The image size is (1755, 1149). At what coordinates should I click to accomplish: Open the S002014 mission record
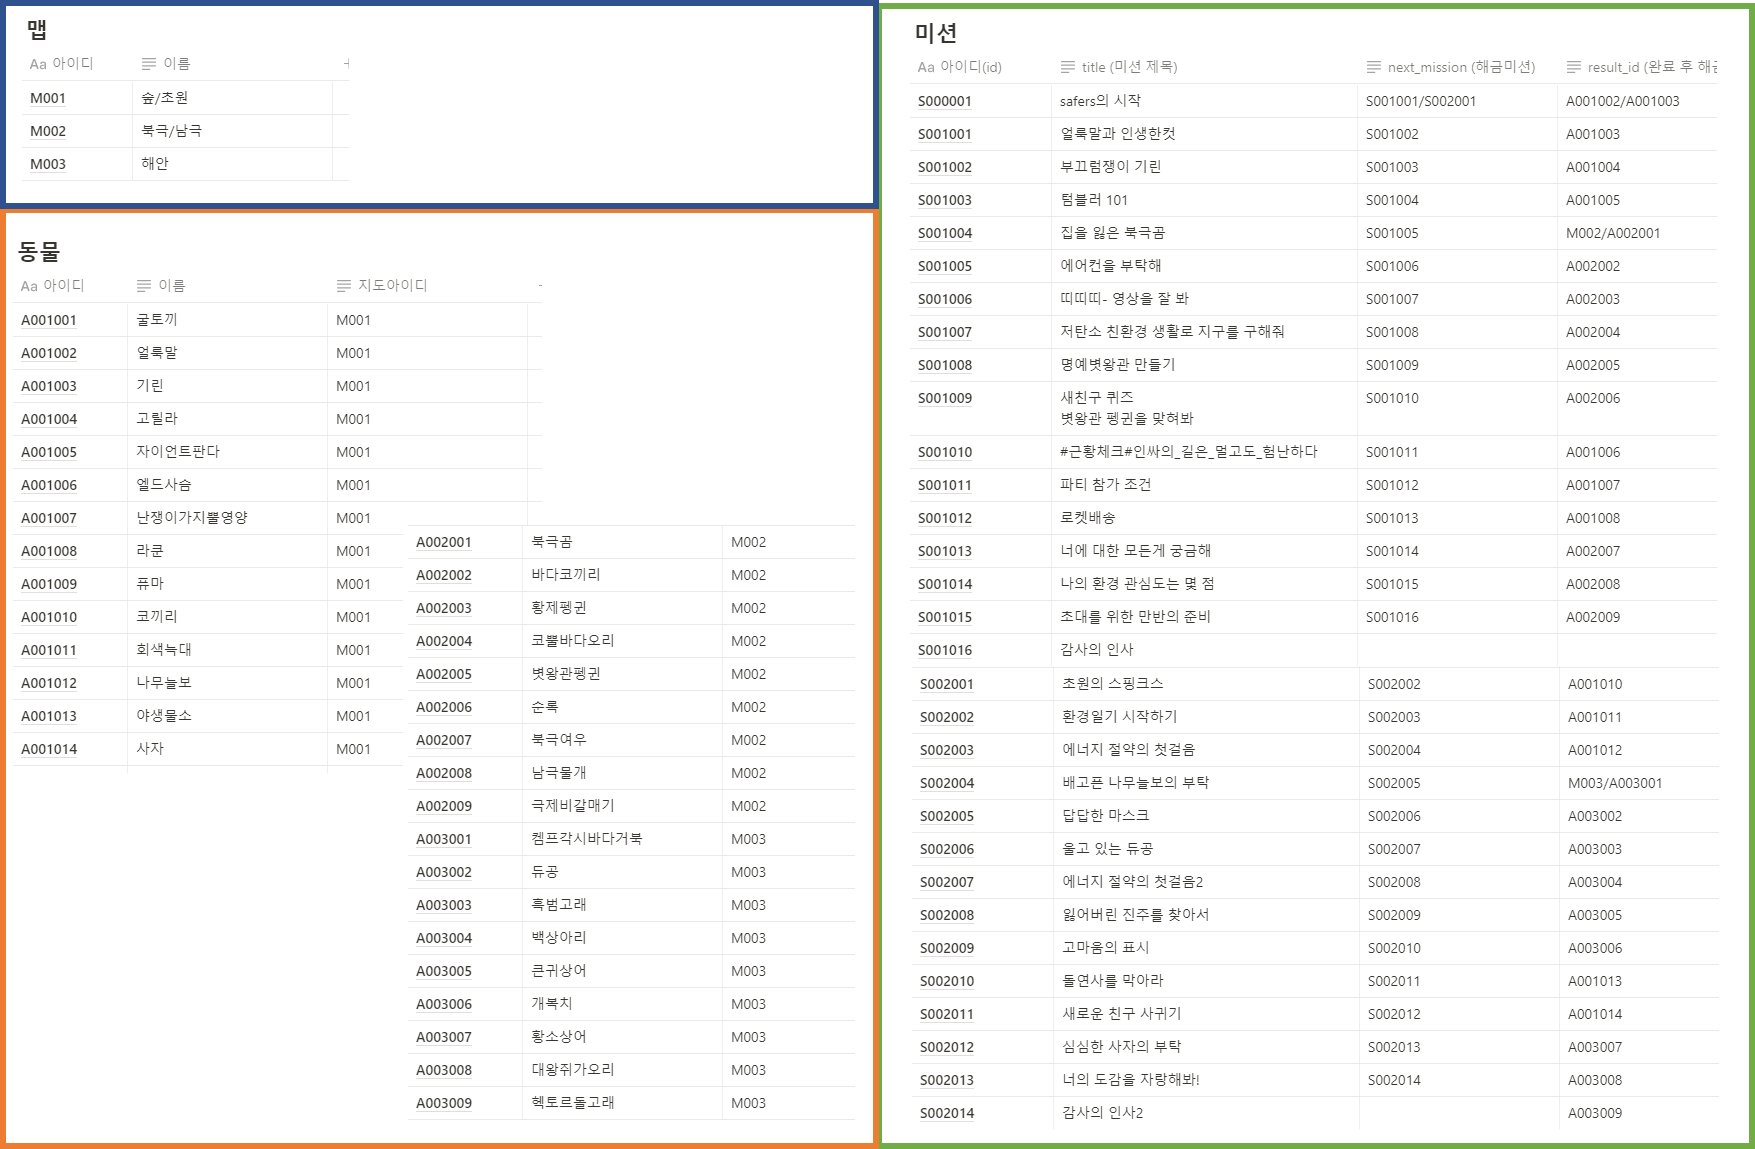[947, 1113]
